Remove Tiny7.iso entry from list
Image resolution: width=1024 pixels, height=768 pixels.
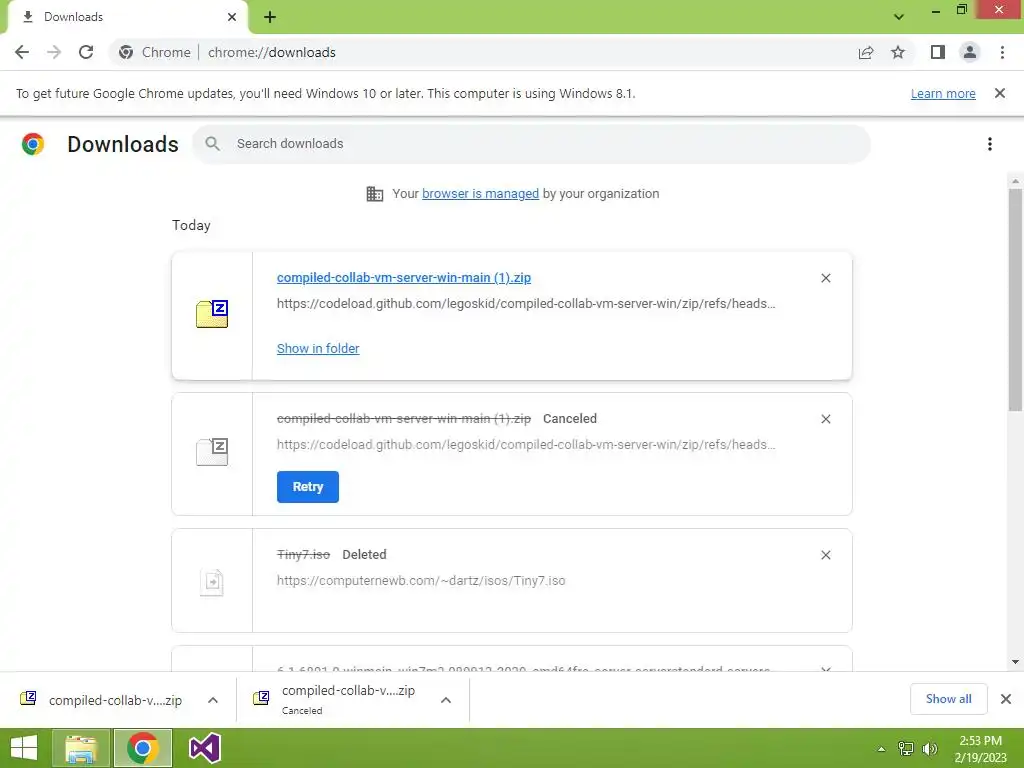825,555
